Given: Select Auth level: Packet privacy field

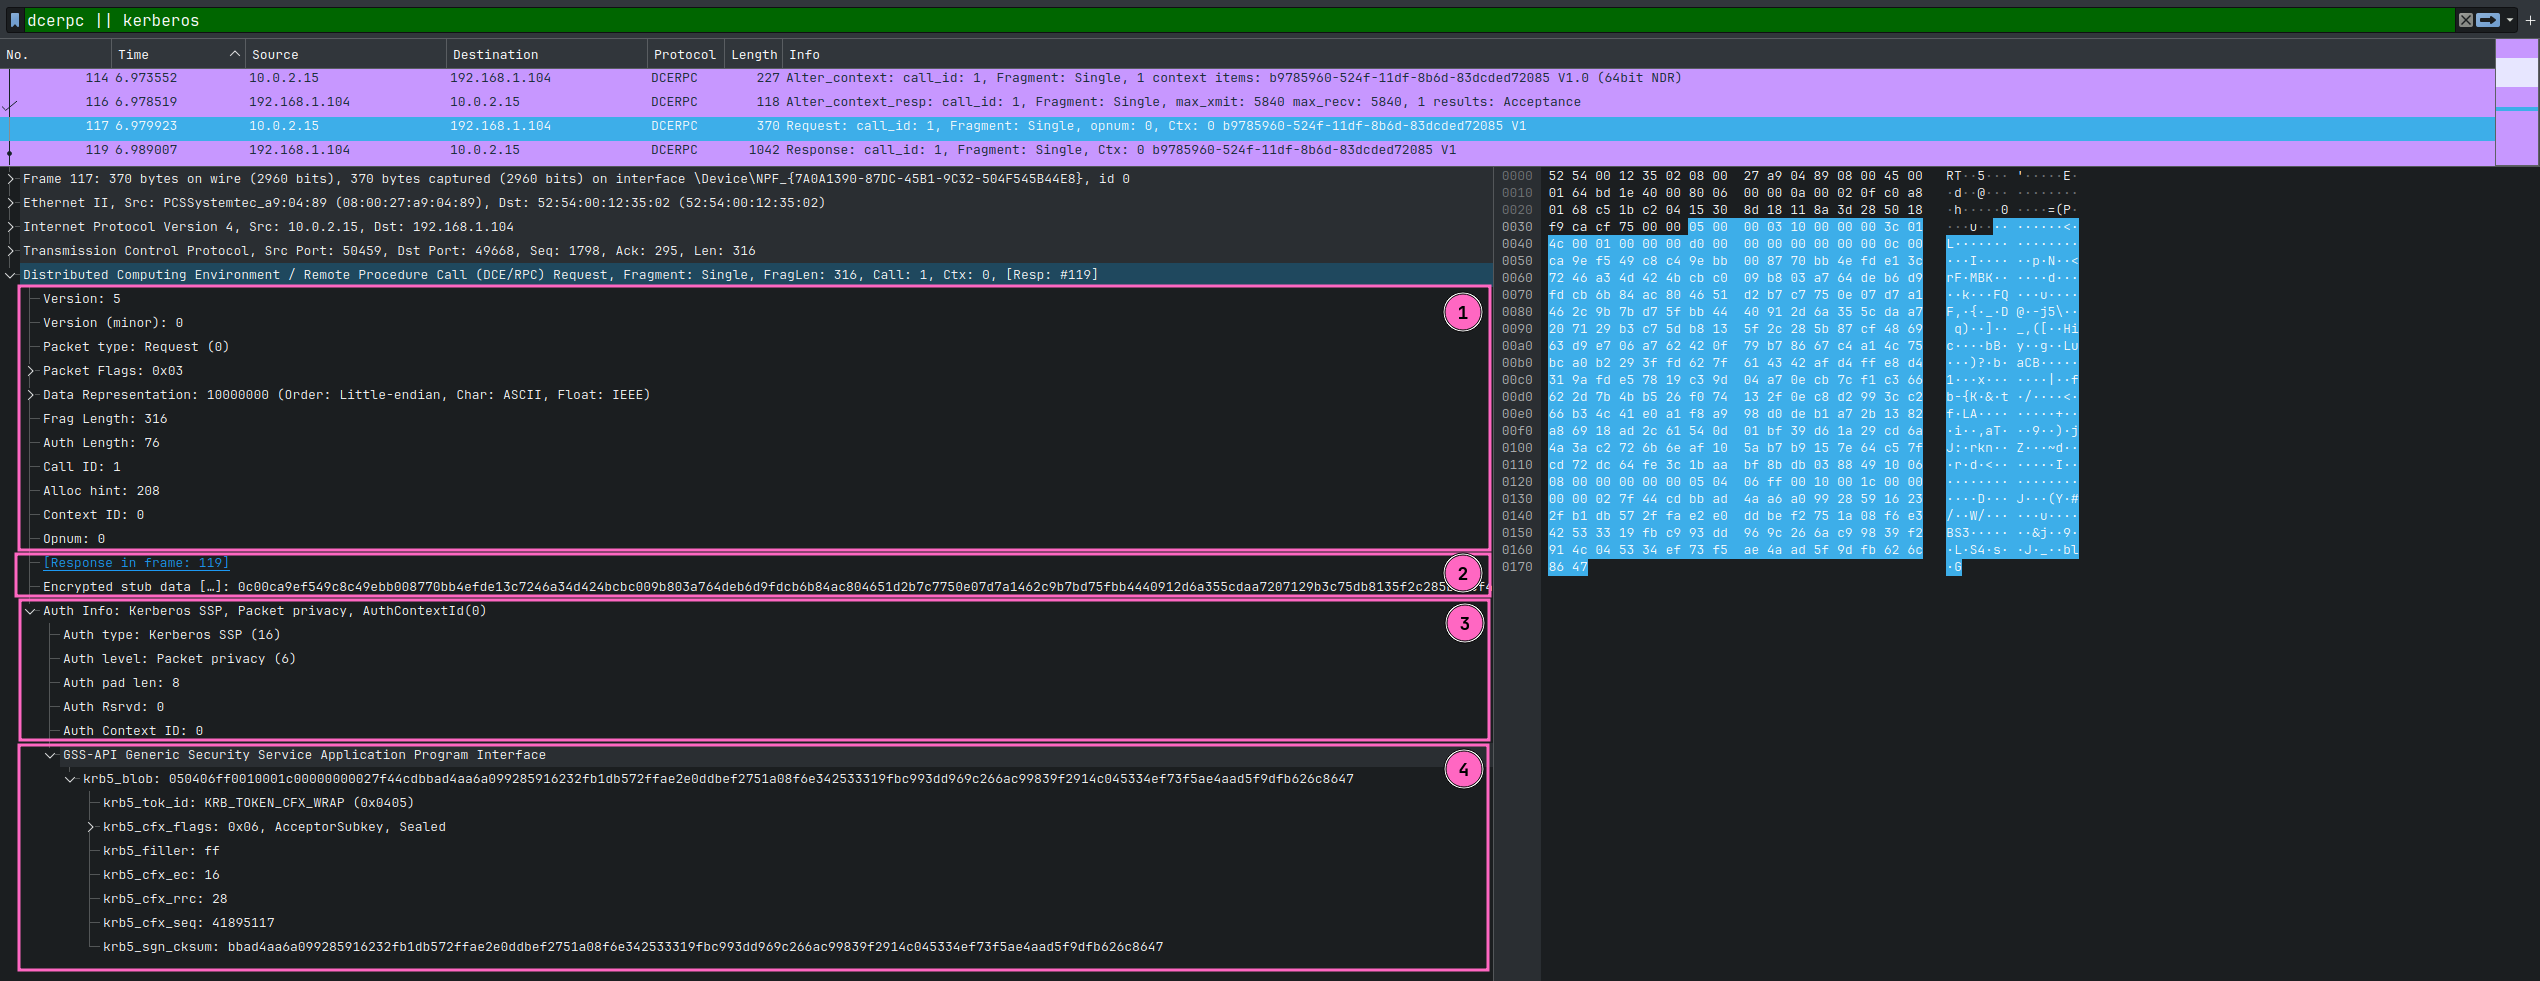Looking at the screenshot, I should tap(179, 659).
